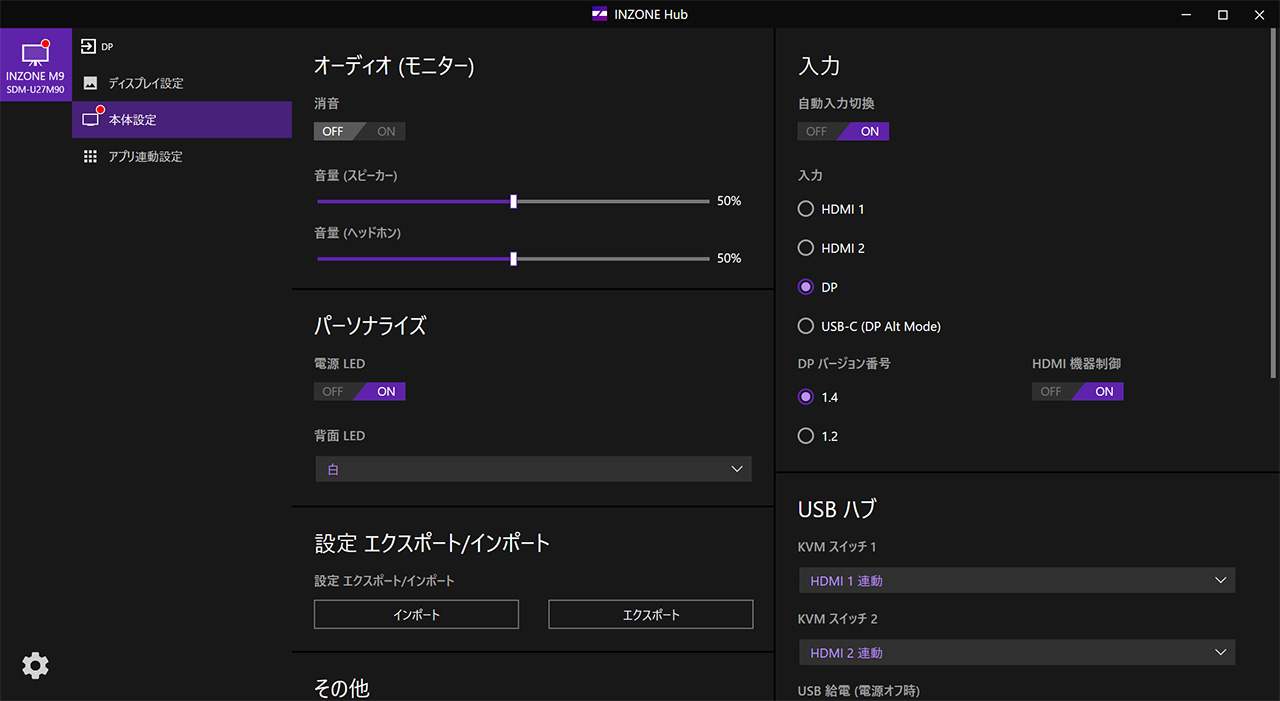Click the アプリ連動設定 grid icon
1280x701 pixels.
[90, 157]
